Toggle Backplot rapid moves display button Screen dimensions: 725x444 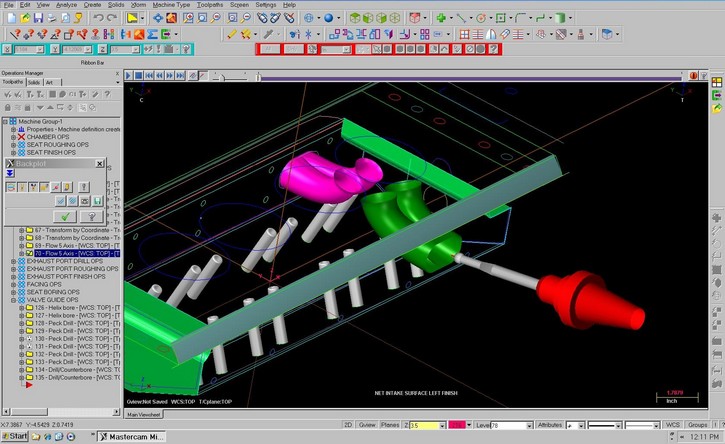click(44, 187)
